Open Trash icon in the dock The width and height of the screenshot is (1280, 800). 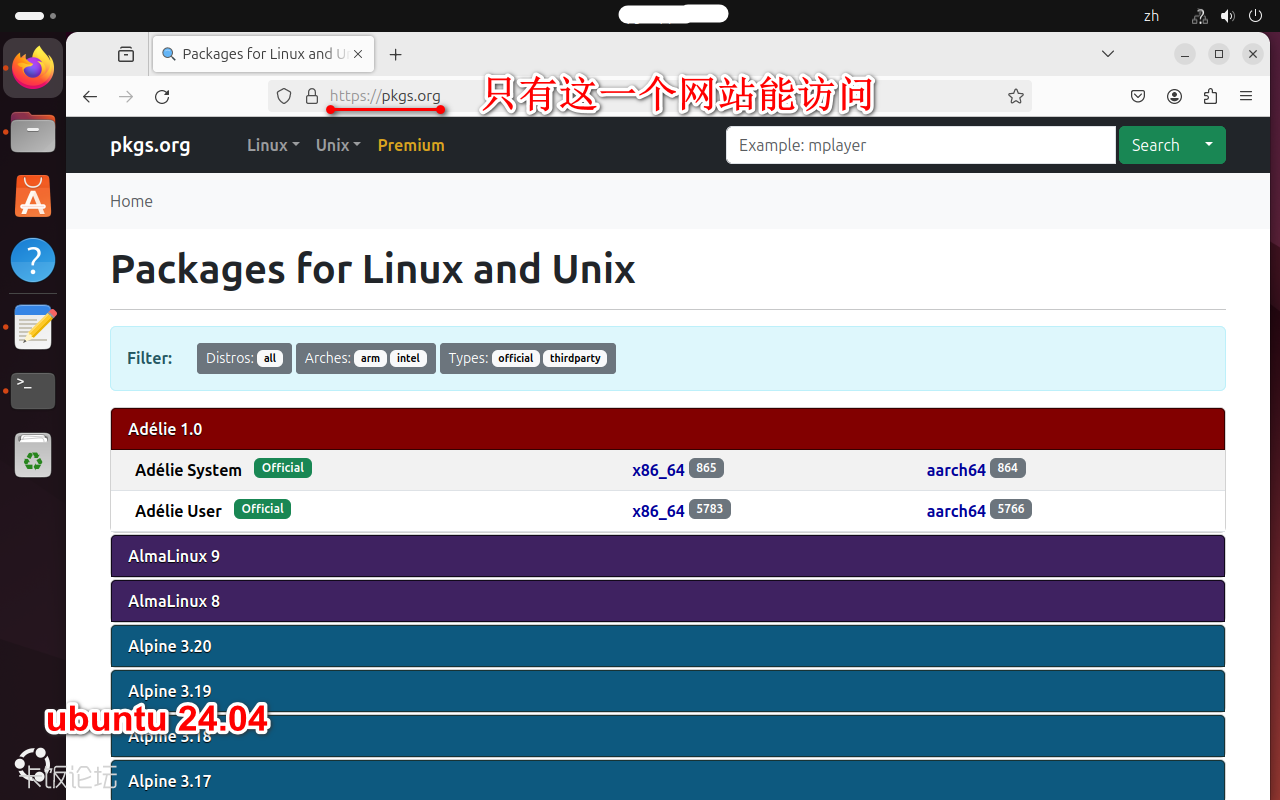pyautogui.click(x=33, y=456)
